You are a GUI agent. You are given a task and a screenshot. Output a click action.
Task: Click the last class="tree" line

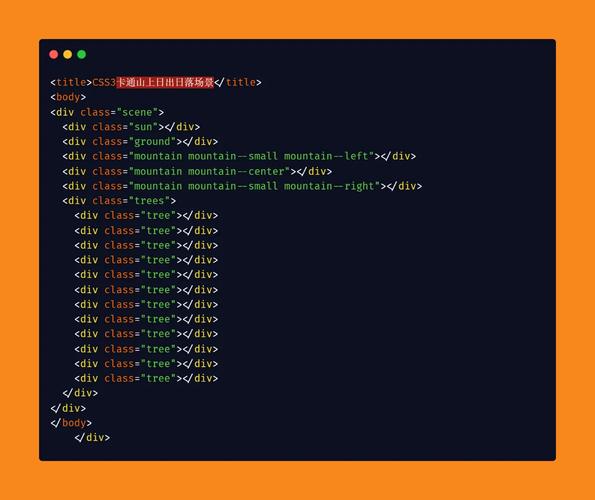pyautogui.click(x=146, y=378)
